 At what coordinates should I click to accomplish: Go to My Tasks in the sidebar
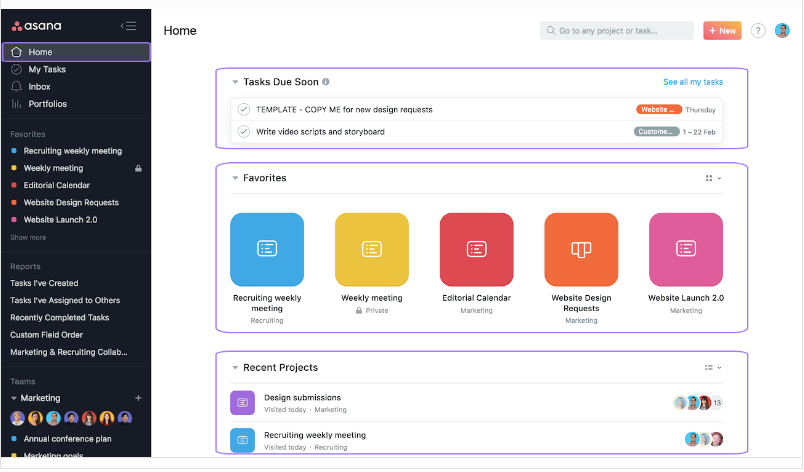tap(47, 69)
